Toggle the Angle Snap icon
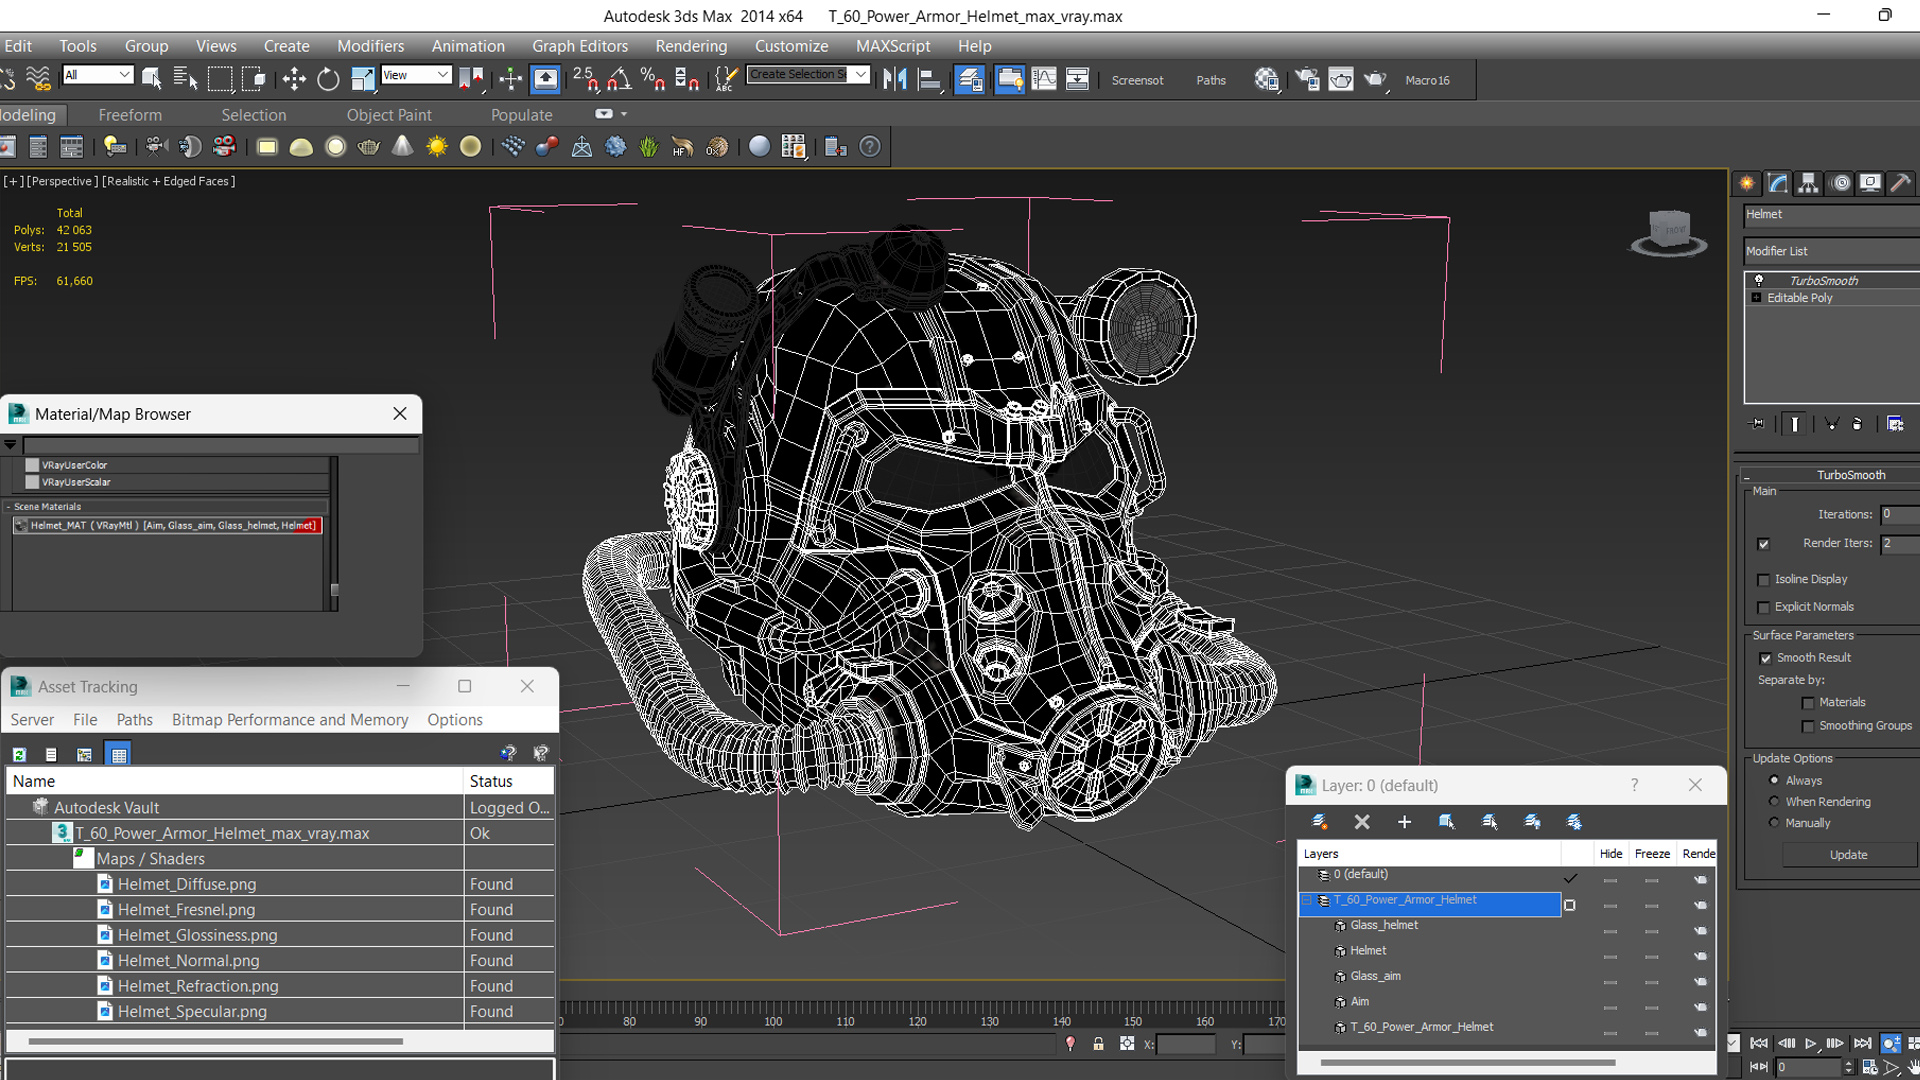This screenshot has height=1080, width=1920. [x=619, y=79]
